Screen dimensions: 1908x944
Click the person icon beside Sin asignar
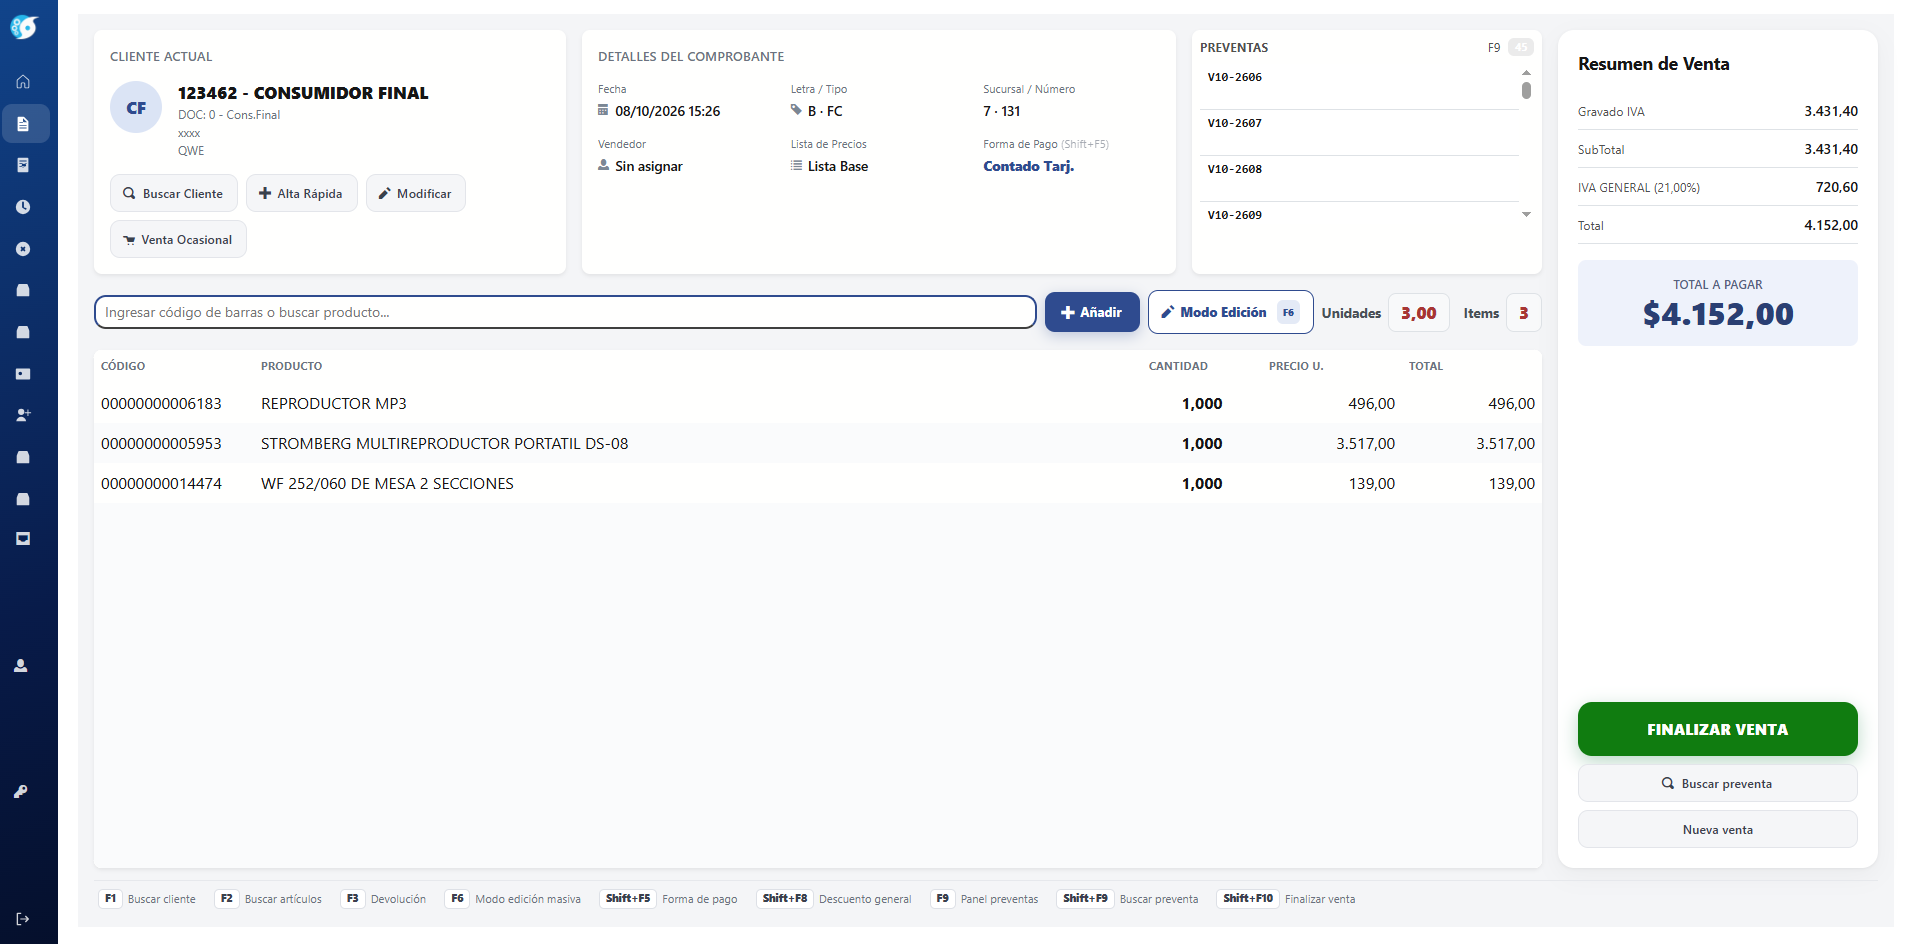pos(604,165)
